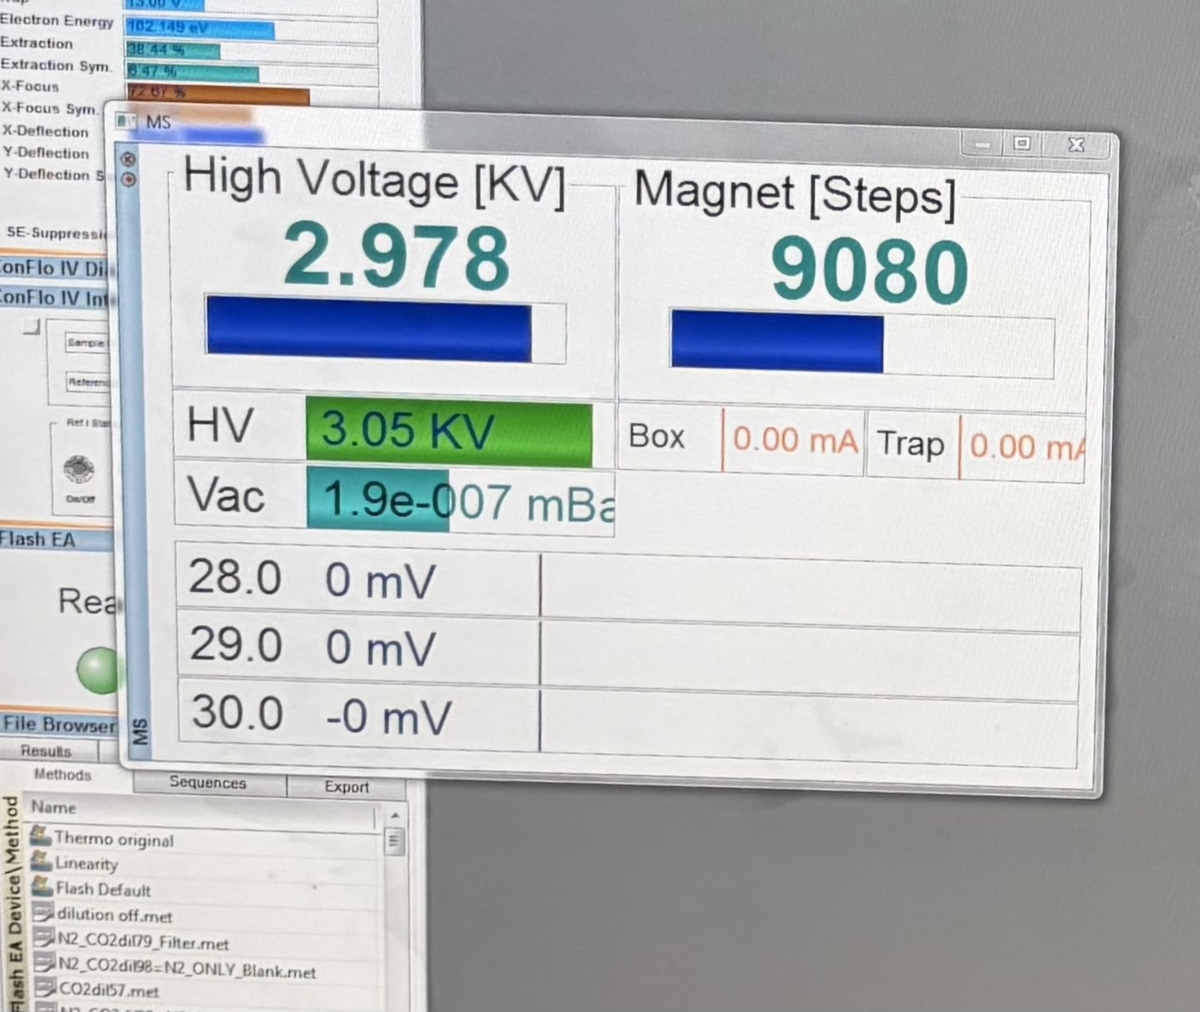Click the Ref On/Off valve icon
The image size is (1200, 1012).
click(79, 468)
